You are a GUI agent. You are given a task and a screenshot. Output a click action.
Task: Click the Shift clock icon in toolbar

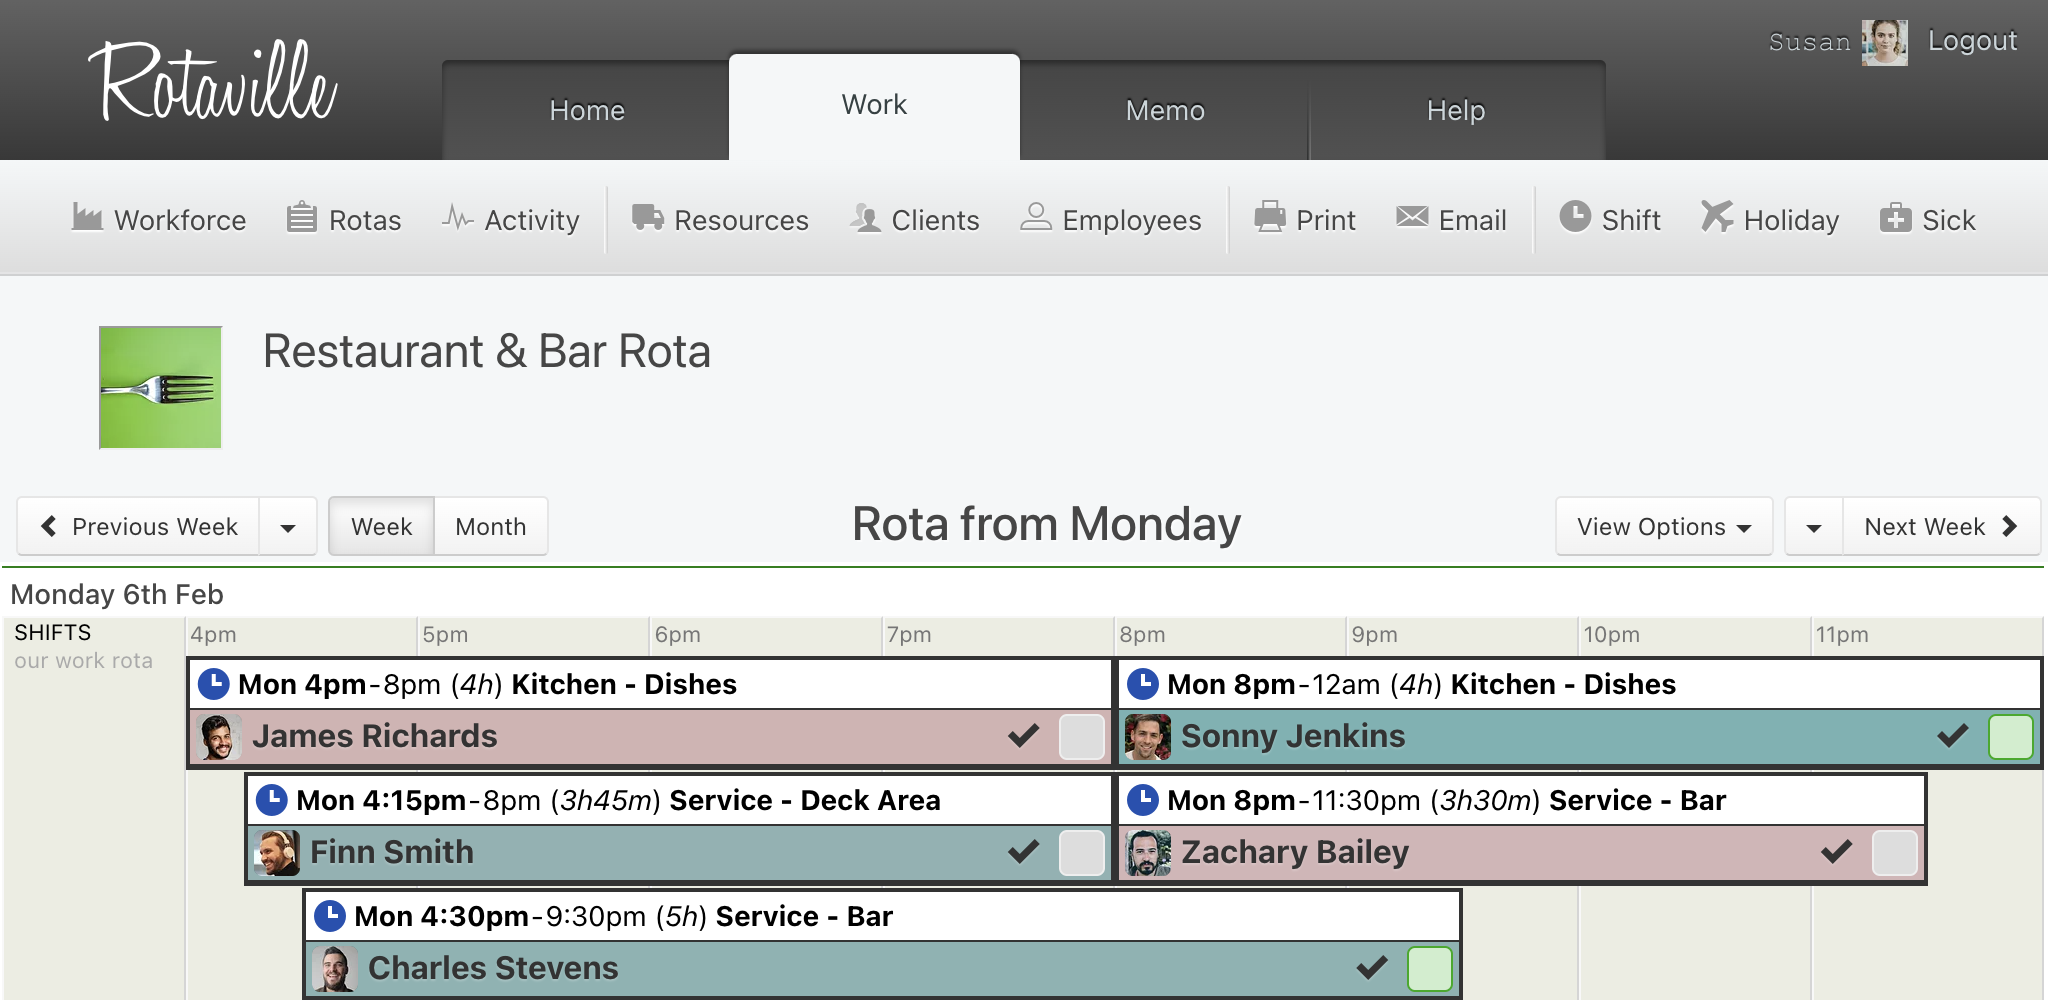pyautogui.click(x=1575, y=216)
